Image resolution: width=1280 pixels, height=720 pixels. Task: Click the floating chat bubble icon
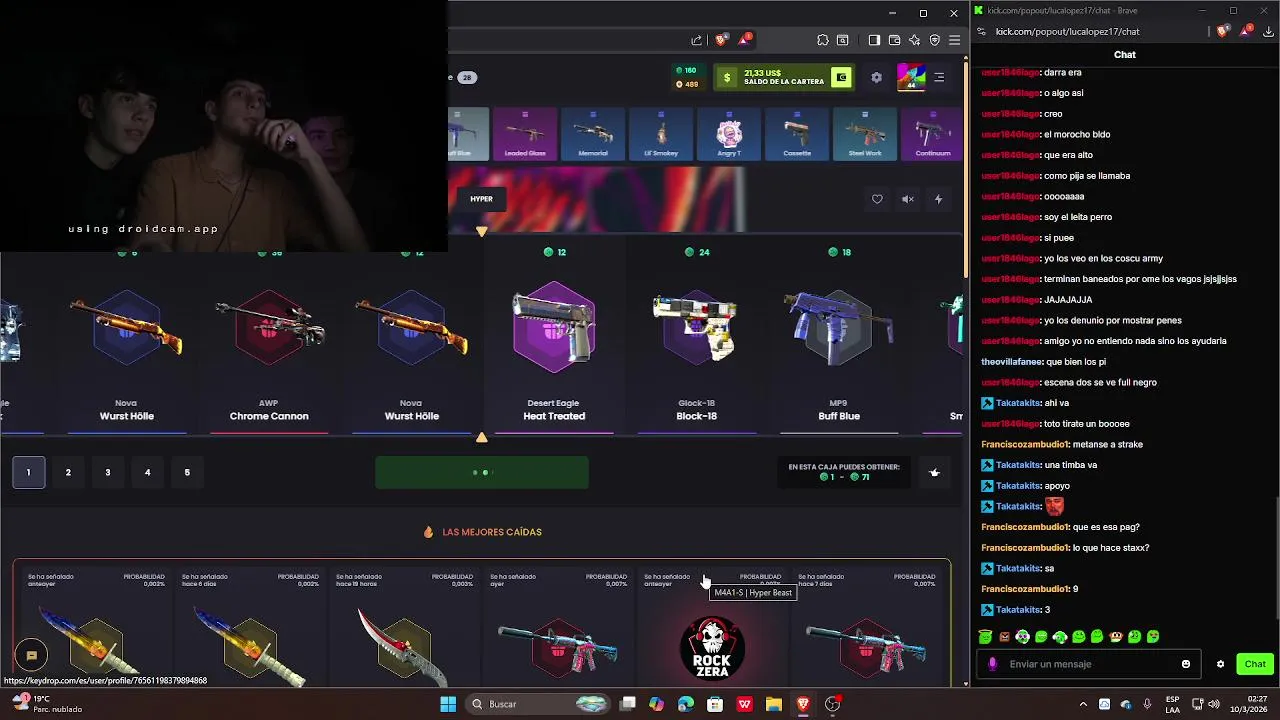point(31,655)
